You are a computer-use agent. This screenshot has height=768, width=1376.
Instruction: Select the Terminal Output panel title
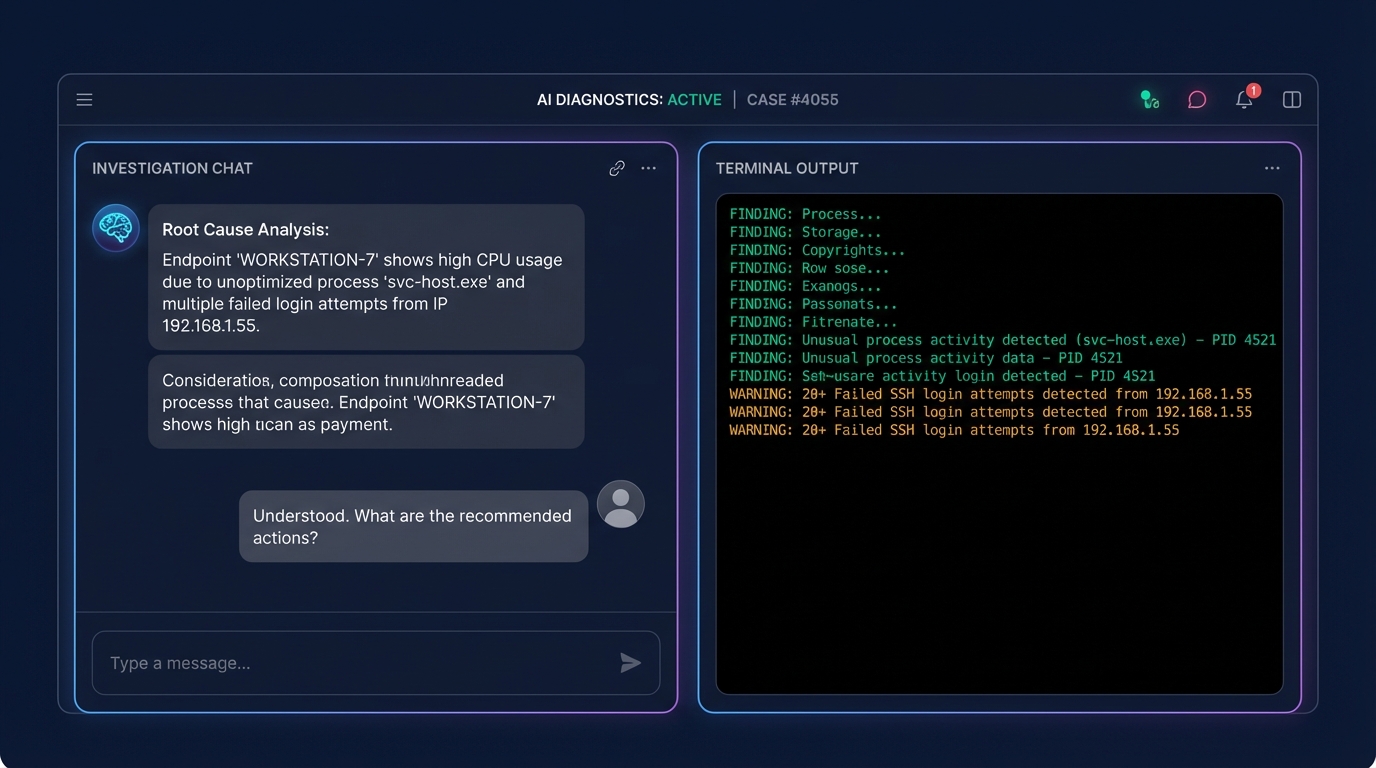click(x=786, y=168)
